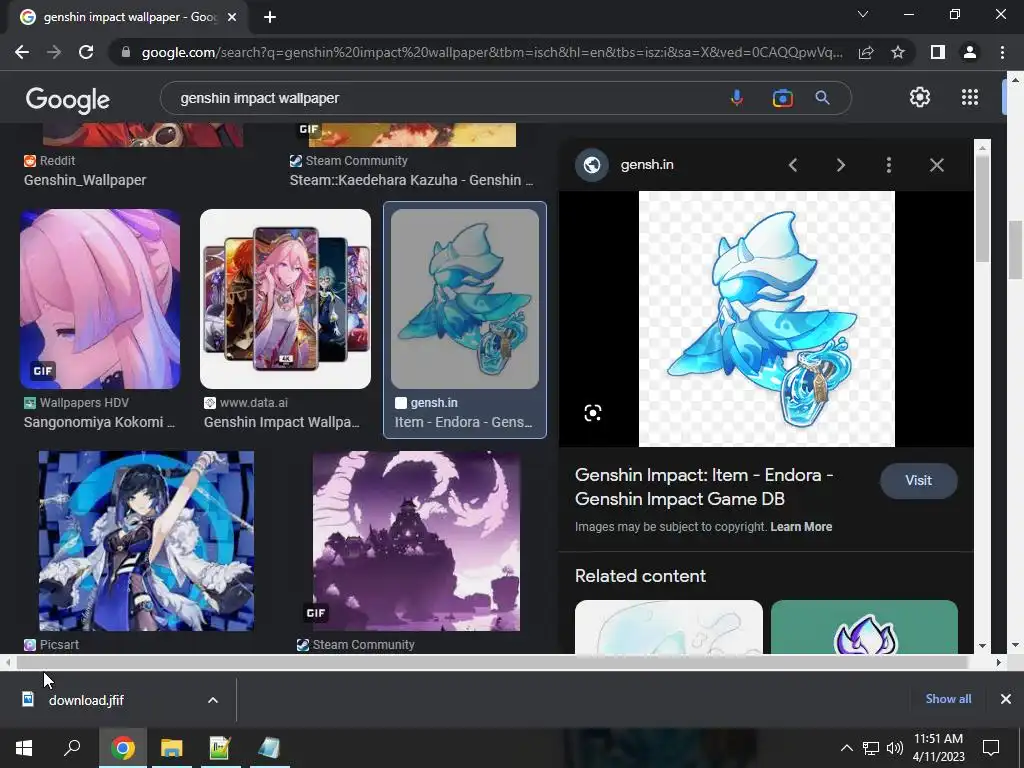The height and width of the screenshot is (768, 1024).
Task: Click the browser Back arrow
Action: tap(22, 52)
